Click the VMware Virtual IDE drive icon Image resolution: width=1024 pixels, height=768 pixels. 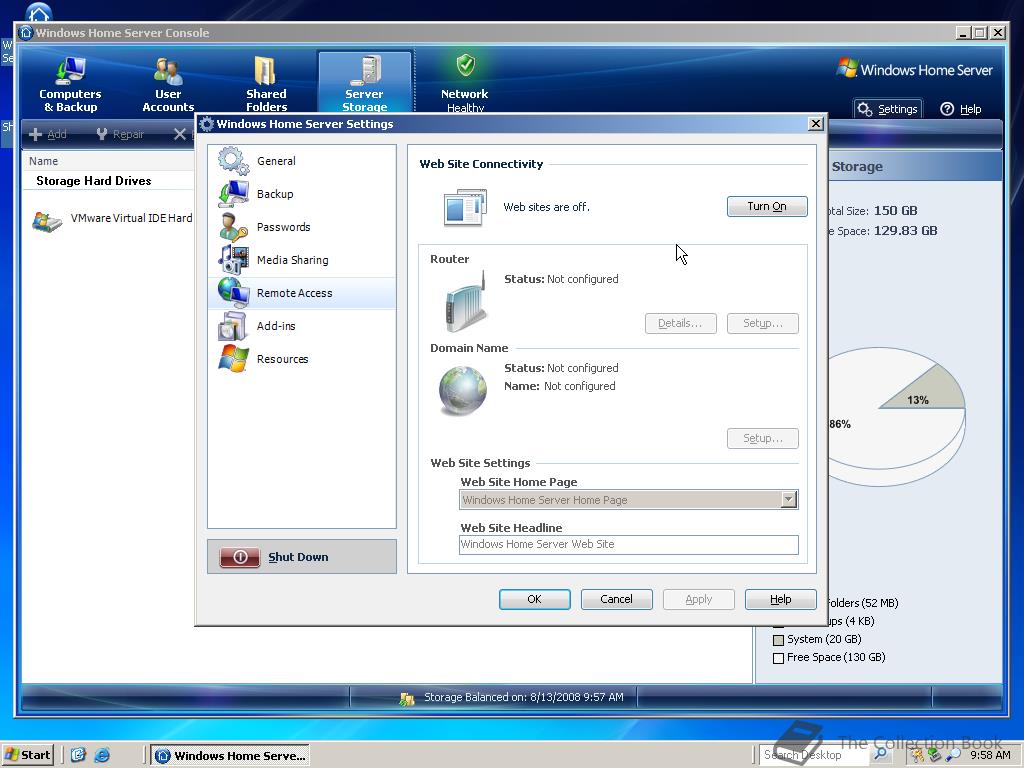tap(47, 222)
